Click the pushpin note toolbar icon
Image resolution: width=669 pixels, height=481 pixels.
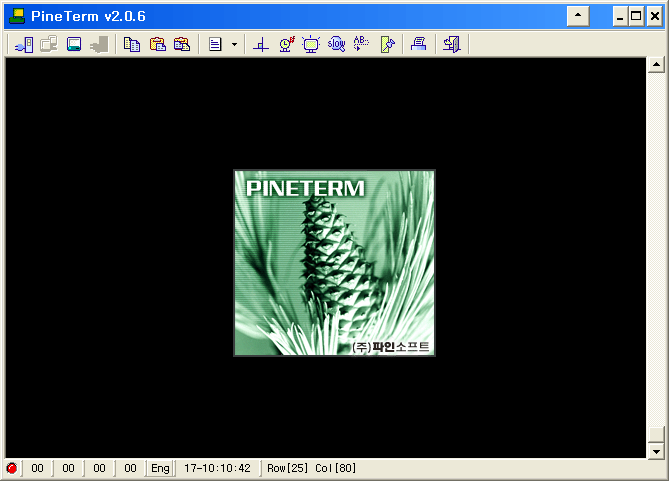click(387, 44)
